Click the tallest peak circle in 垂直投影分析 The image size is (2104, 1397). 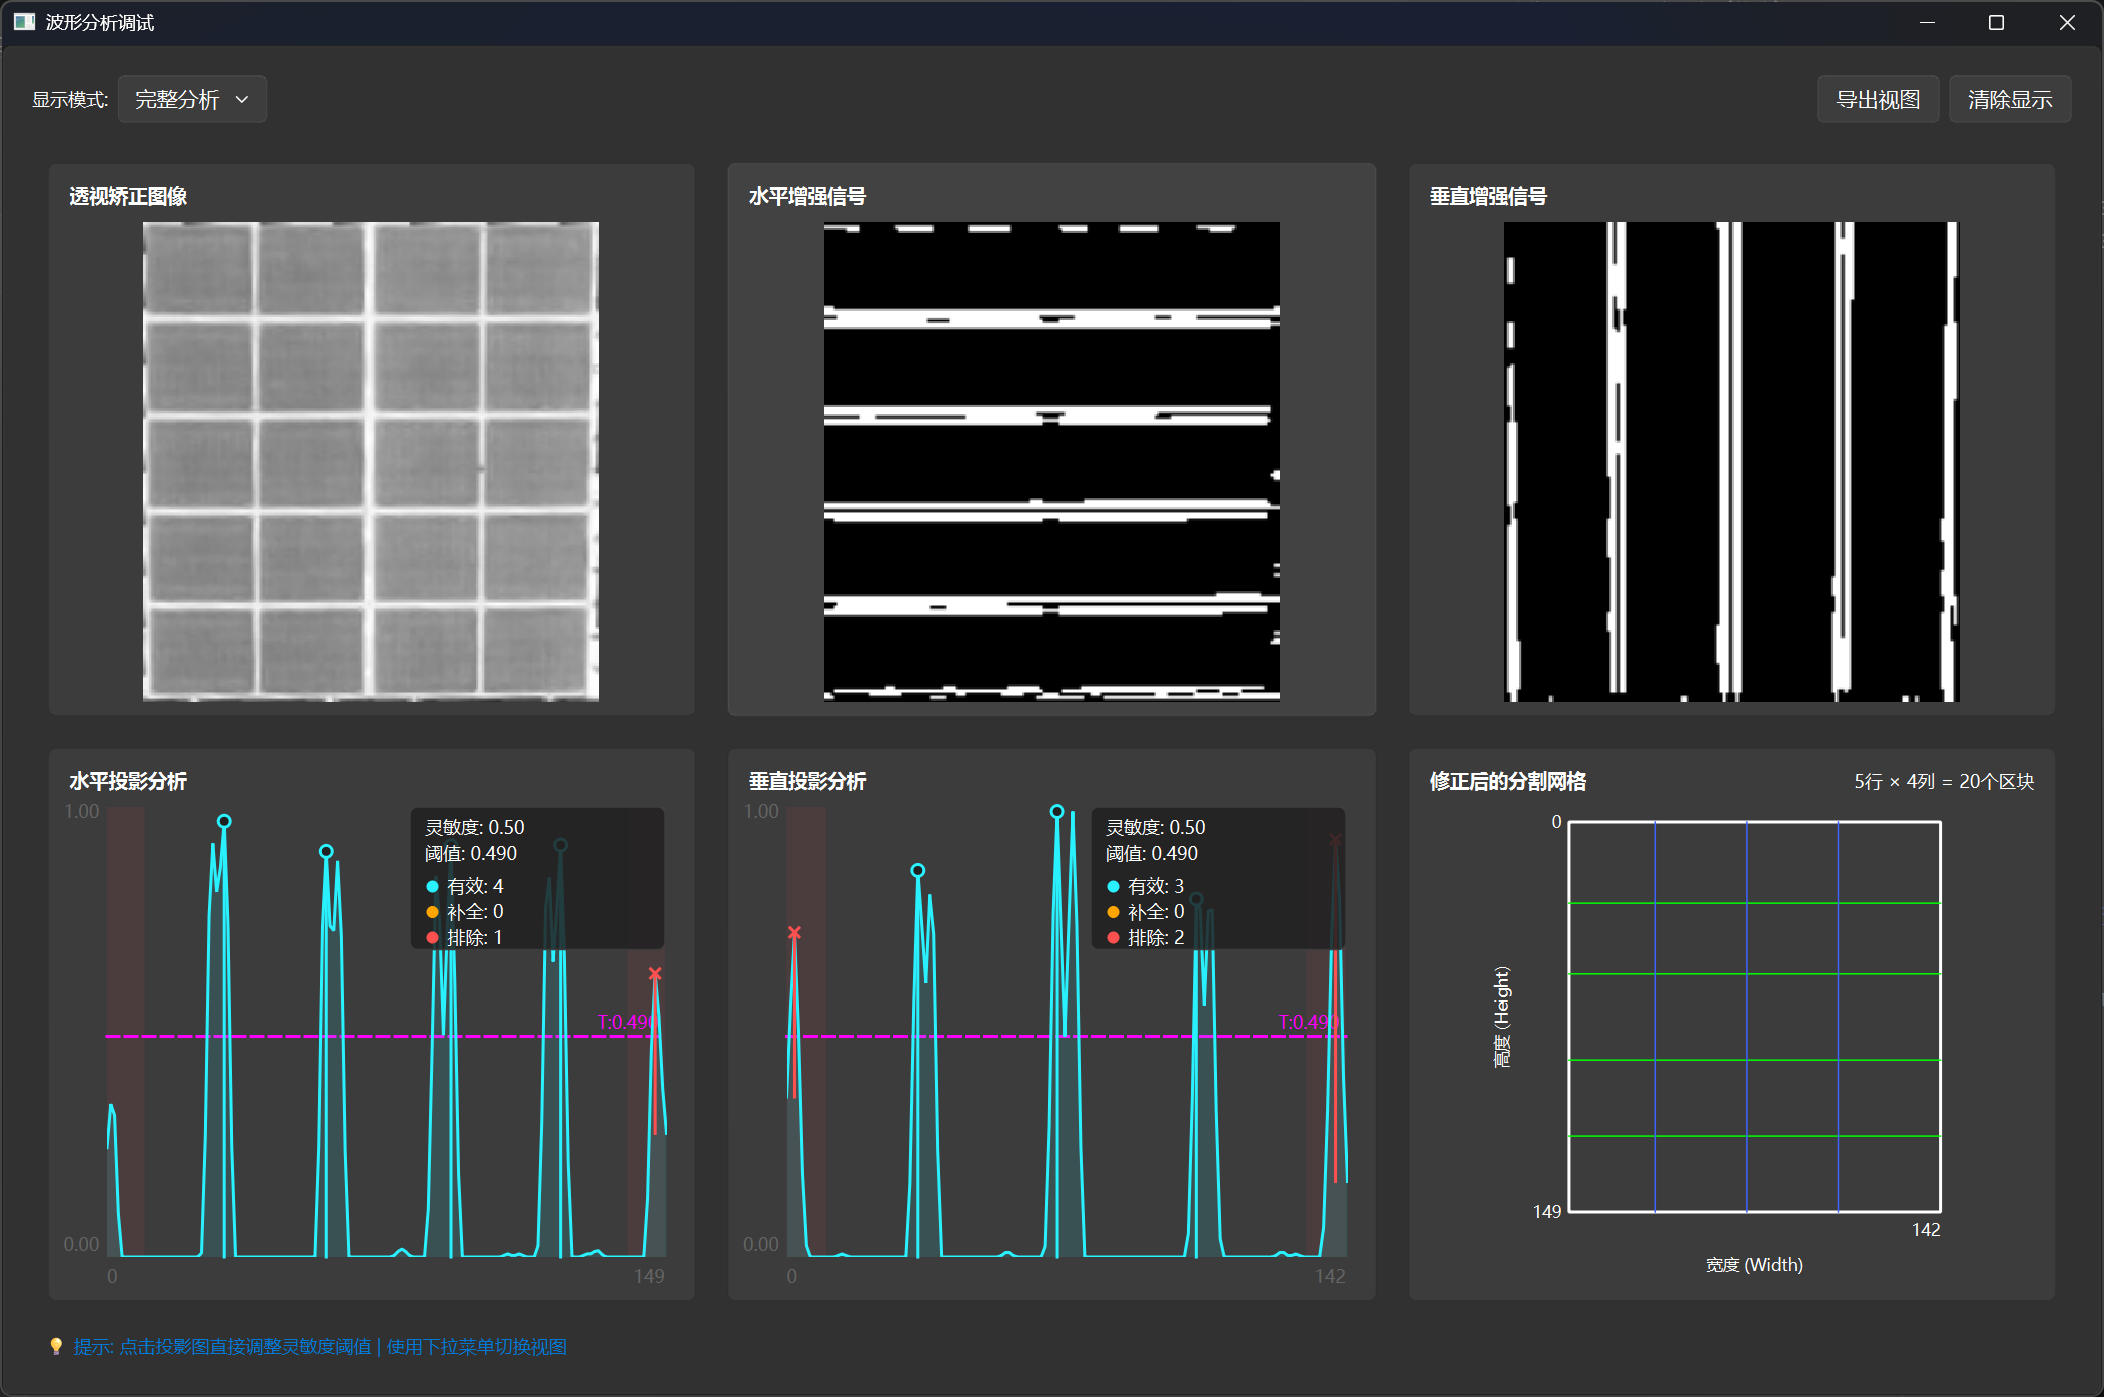pyautogui.click(x=1057, y=811)
